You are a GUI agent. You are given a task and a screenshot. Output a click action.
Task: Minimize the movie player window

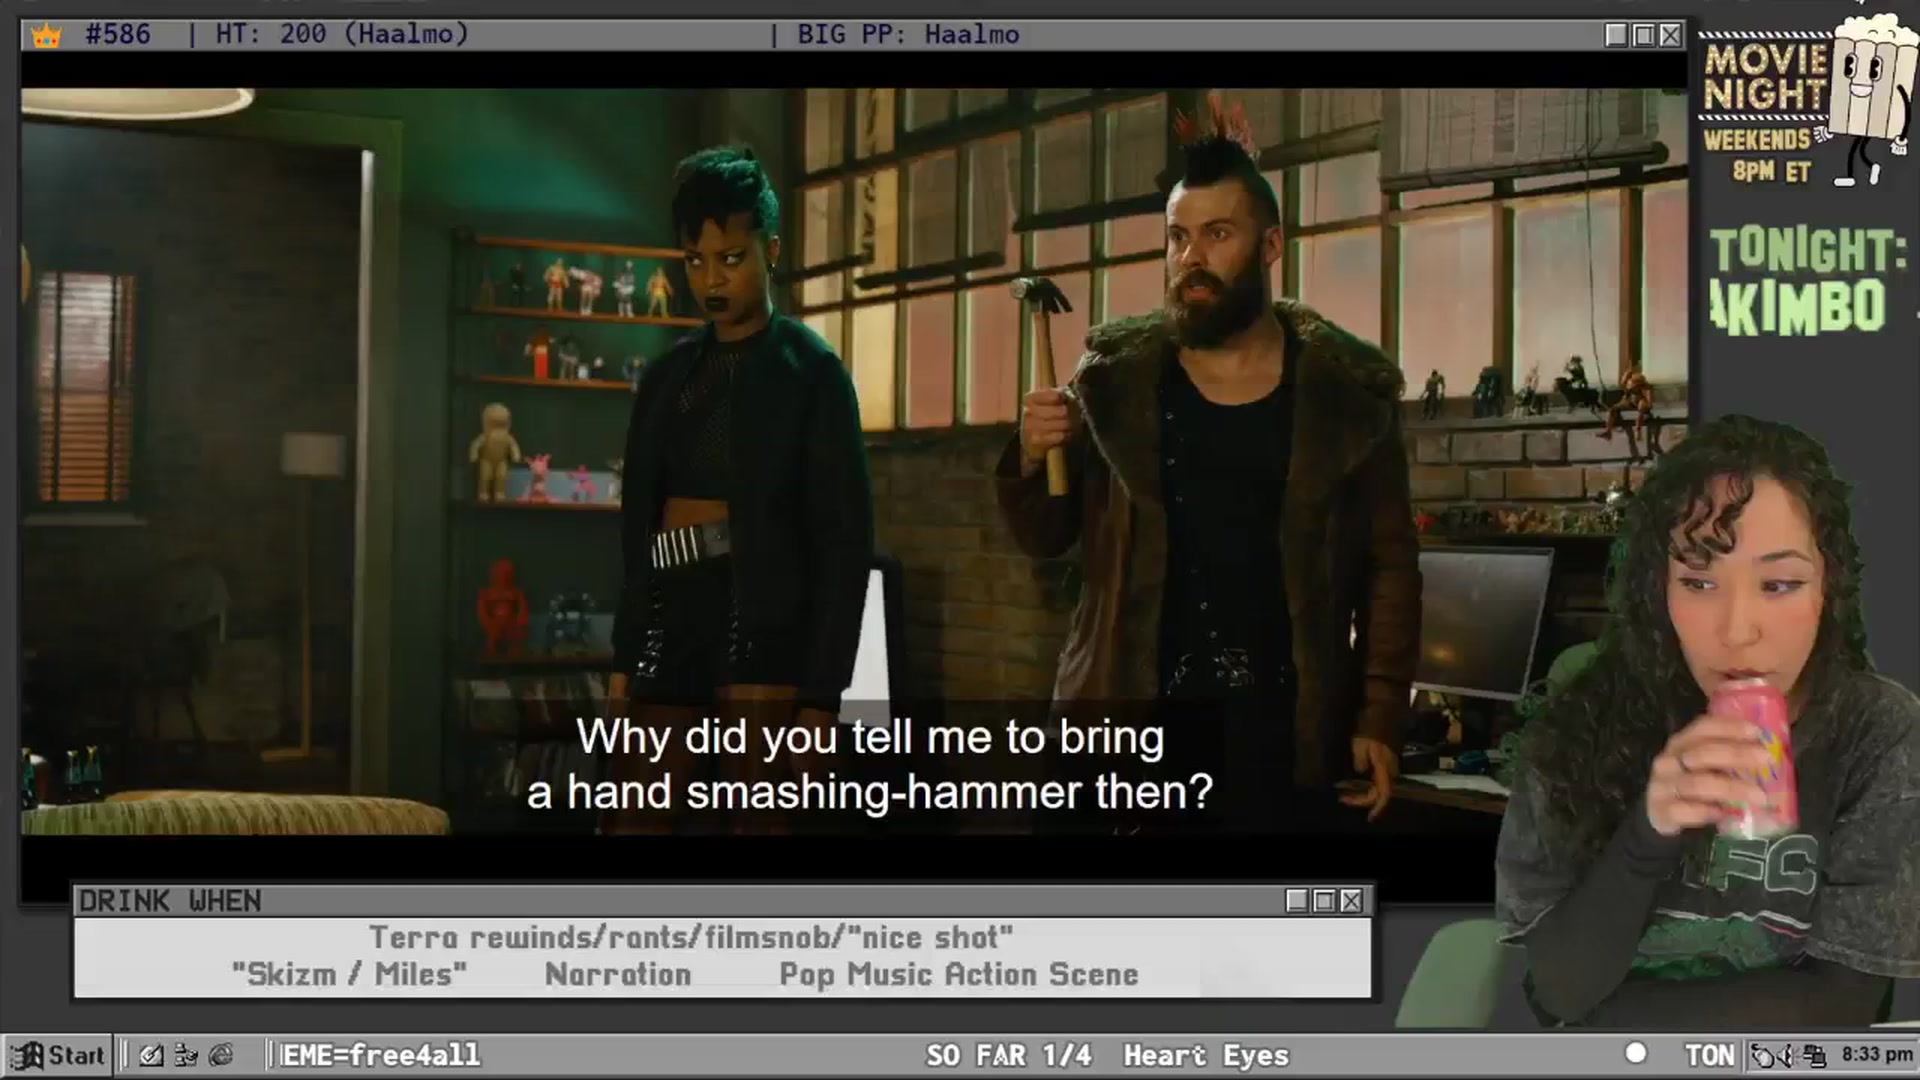[1616, 35]
